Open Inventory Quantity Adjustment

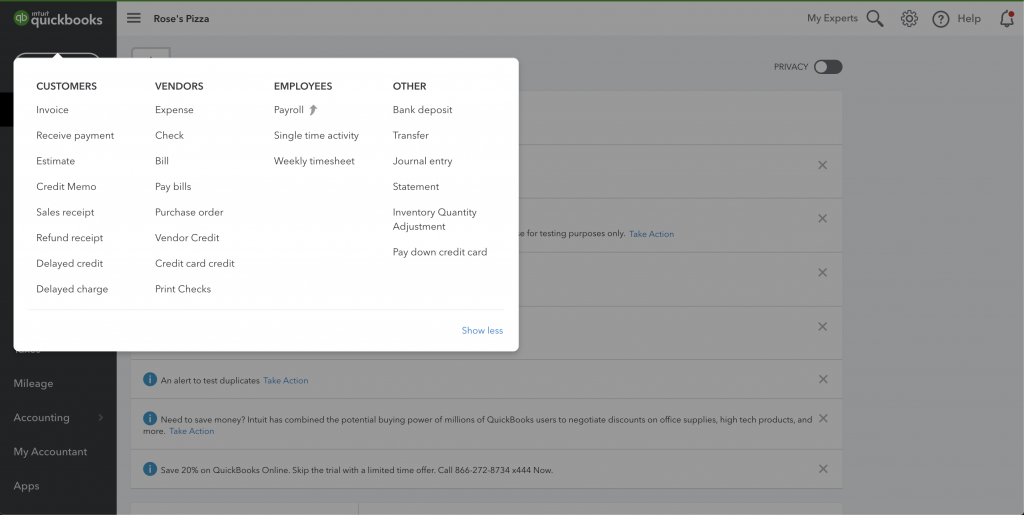[435, 219]
